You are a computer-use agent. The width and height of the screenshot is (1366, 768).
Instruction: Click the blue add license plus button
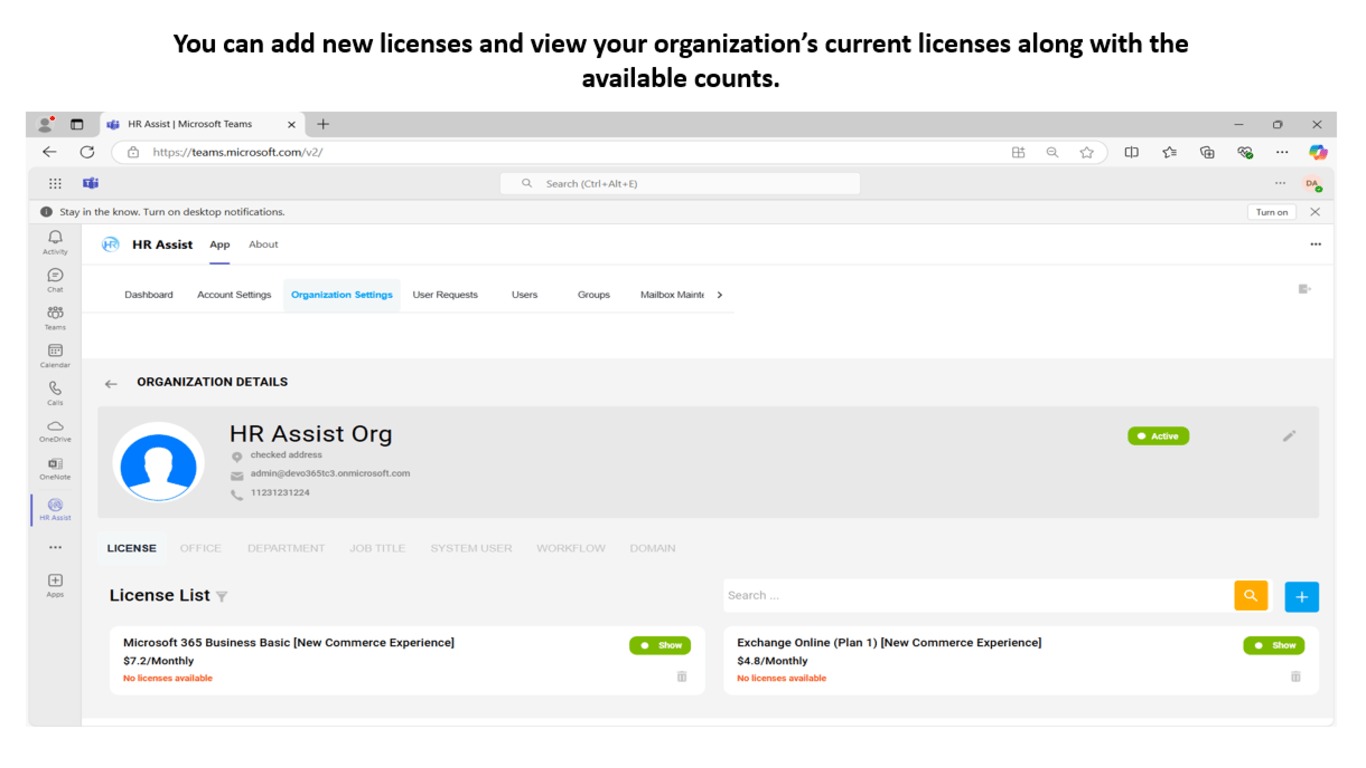coord(1301,596)
